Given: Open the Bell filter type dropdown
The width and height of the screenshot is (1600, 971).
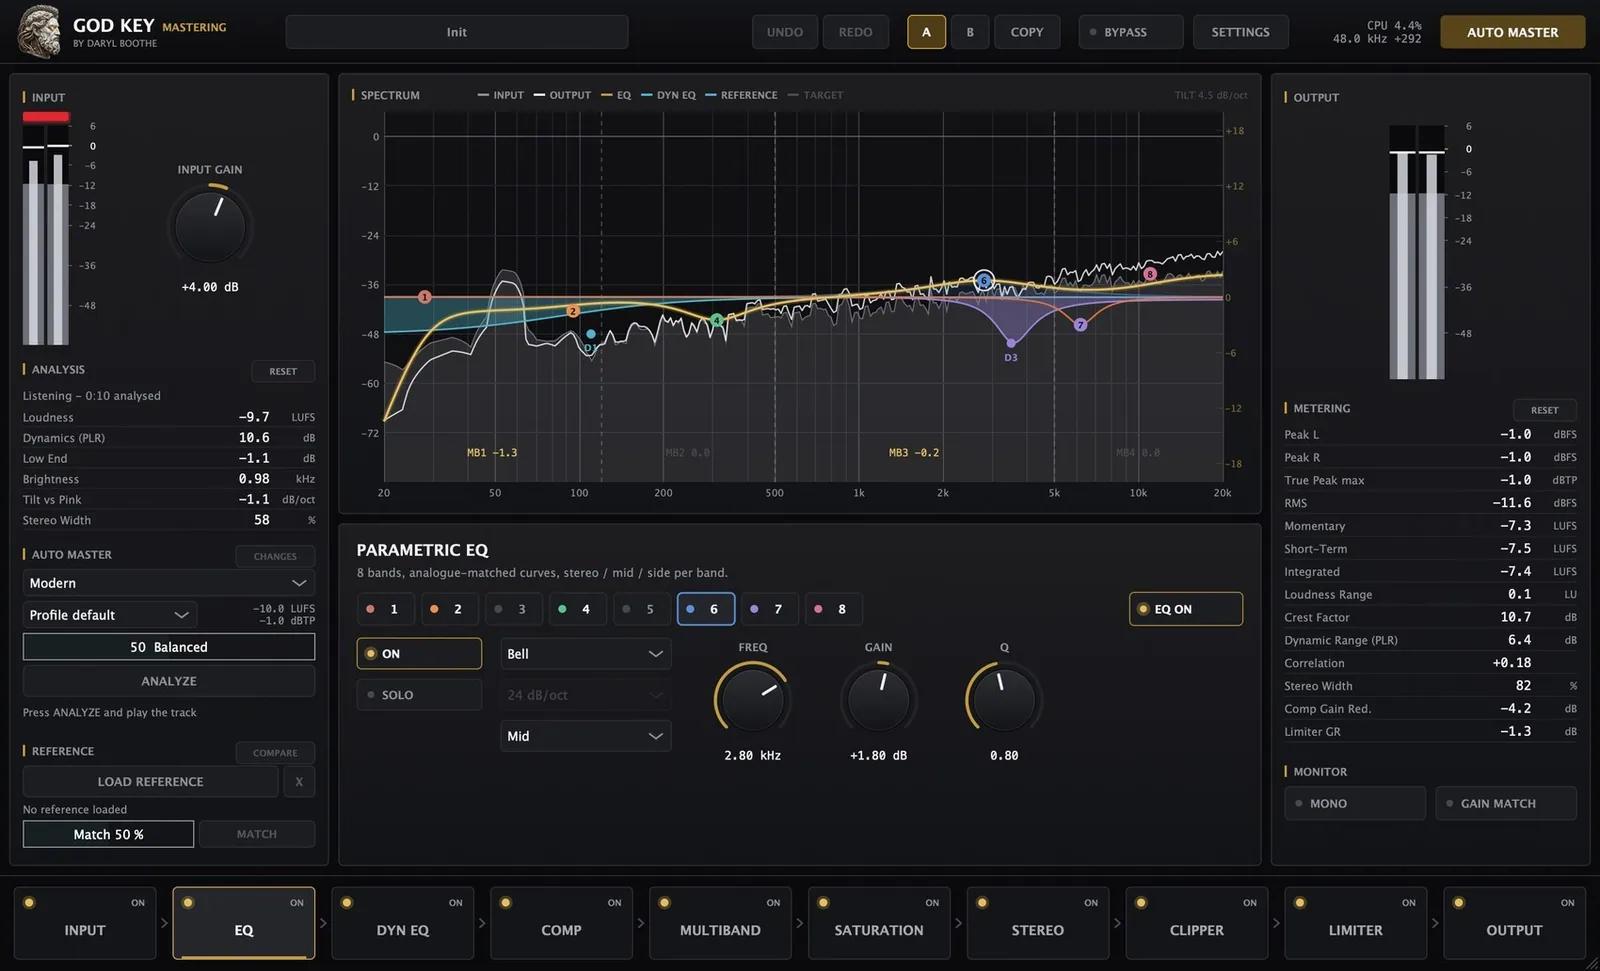Looking at the screenshot, I should [x=586, y=654].
